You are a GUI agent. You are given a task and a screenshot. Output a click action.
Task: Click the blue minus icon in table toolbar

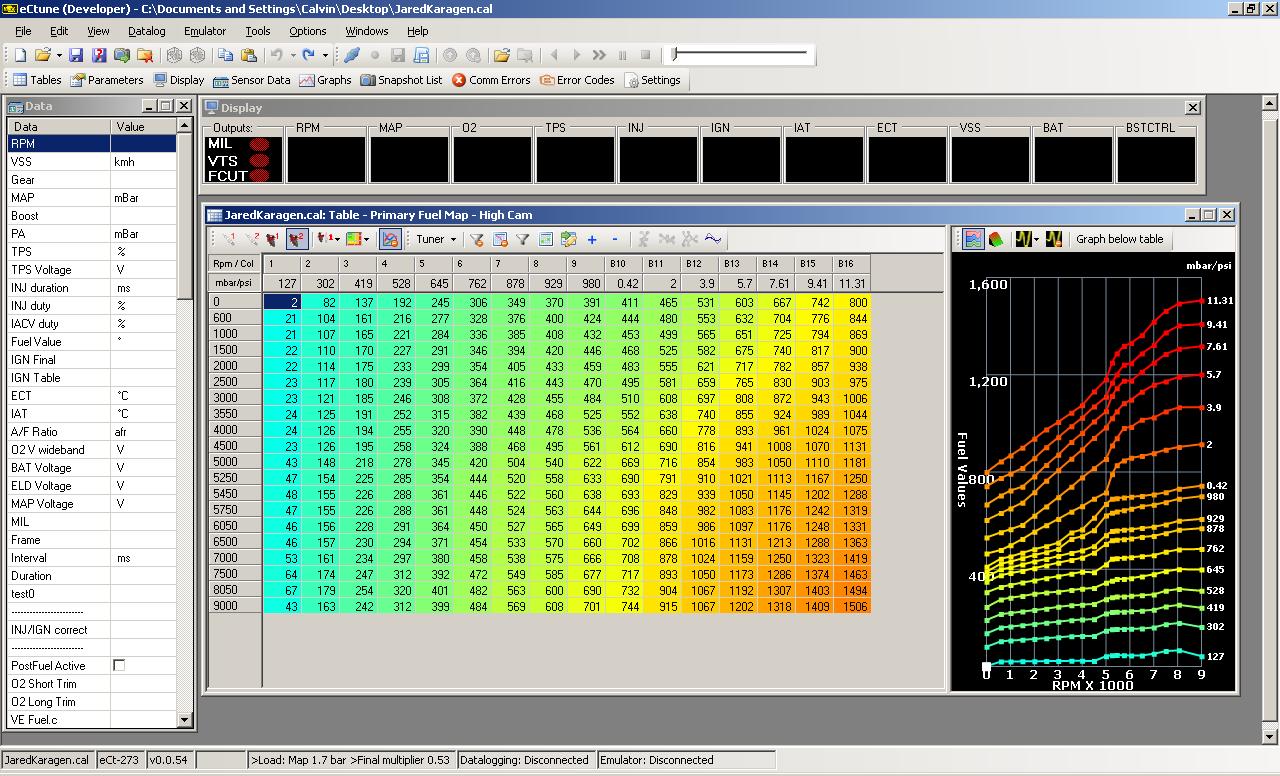coord(614,239)
